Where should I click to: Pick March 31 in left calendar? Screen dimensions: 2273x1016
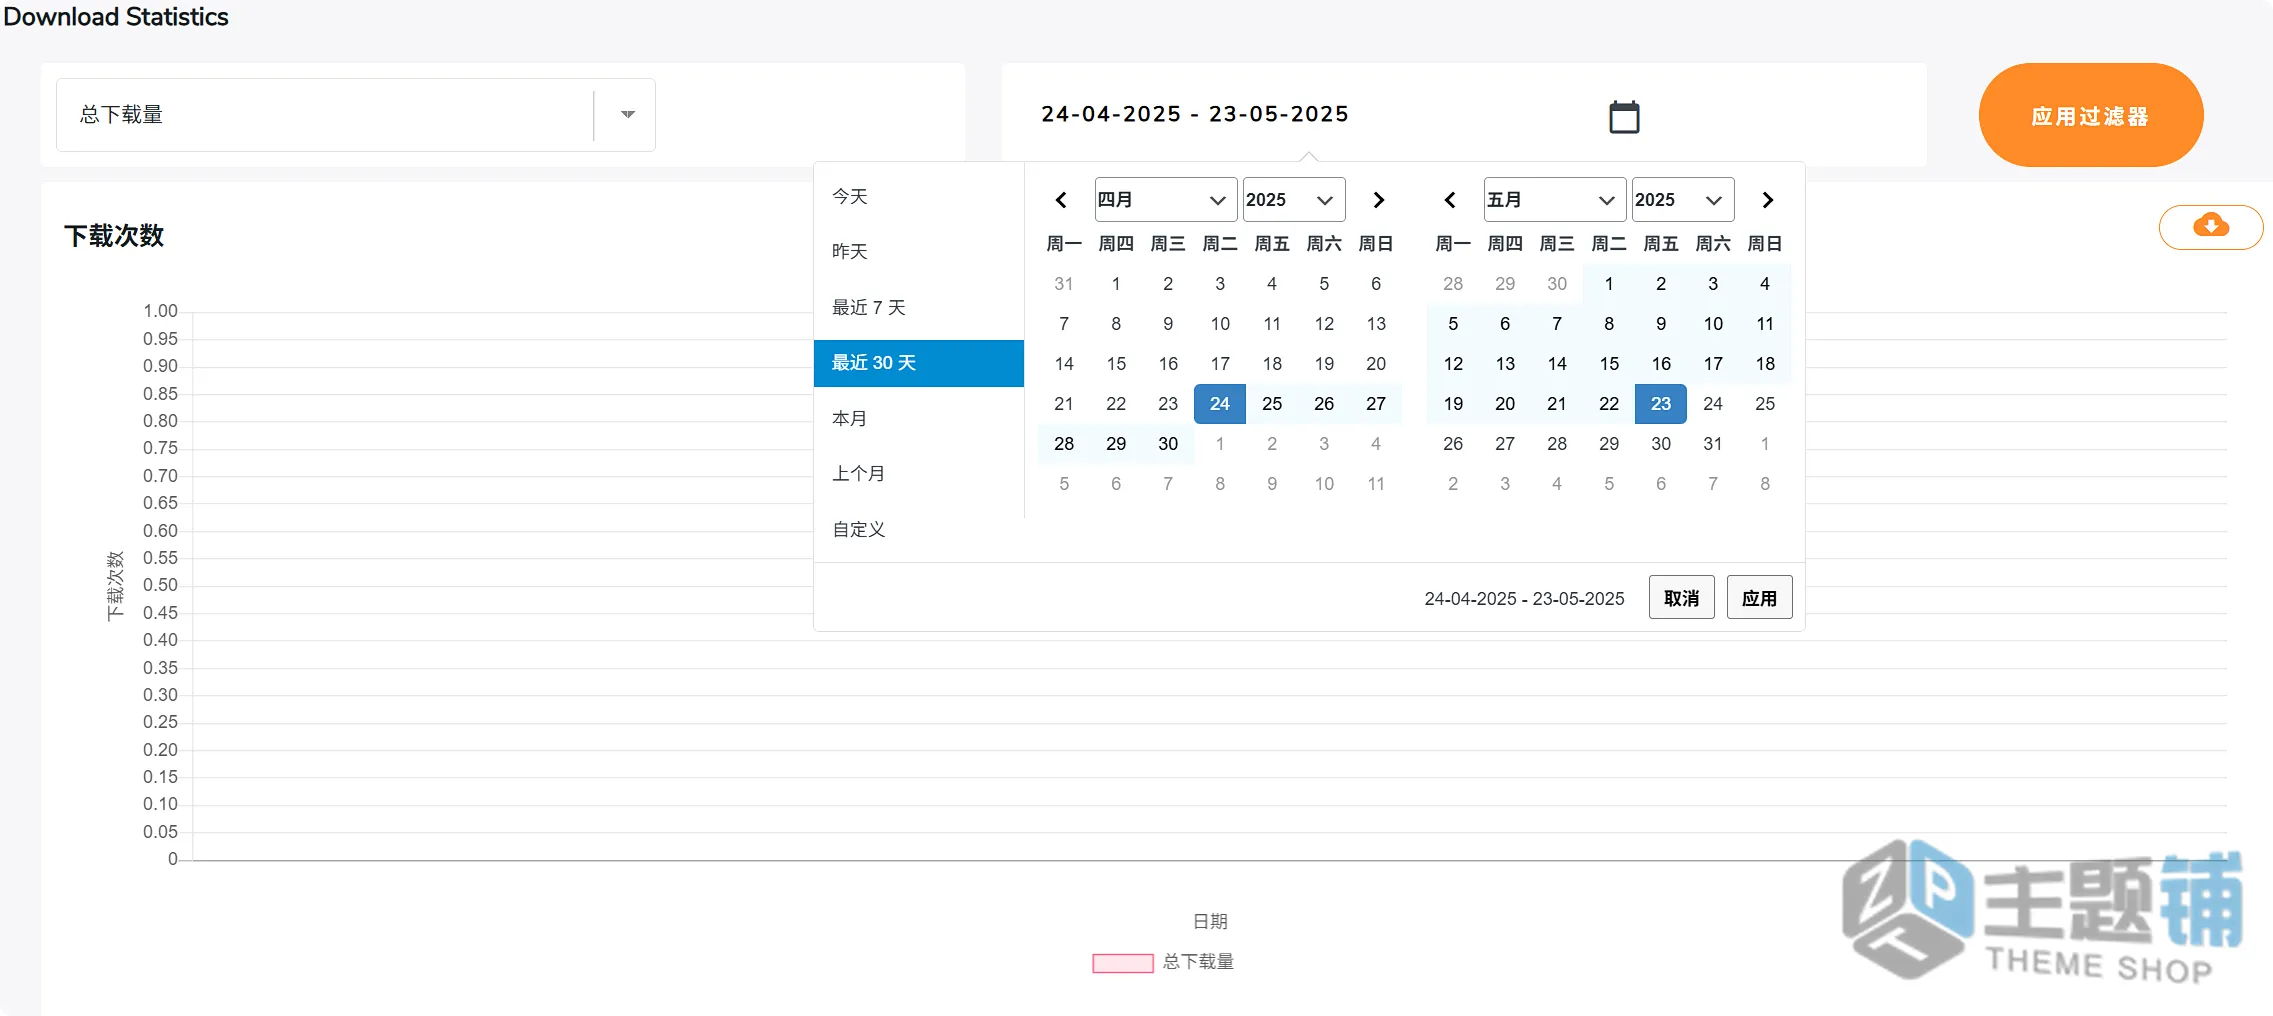coord(1064,284)
